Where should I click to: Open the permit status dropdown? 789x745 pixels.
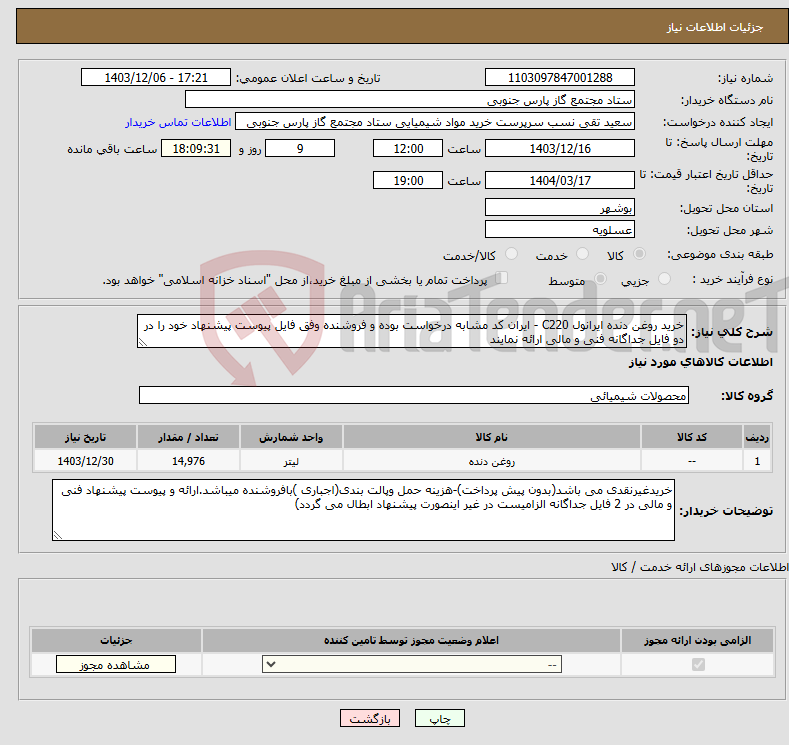(x=412, y=665)
